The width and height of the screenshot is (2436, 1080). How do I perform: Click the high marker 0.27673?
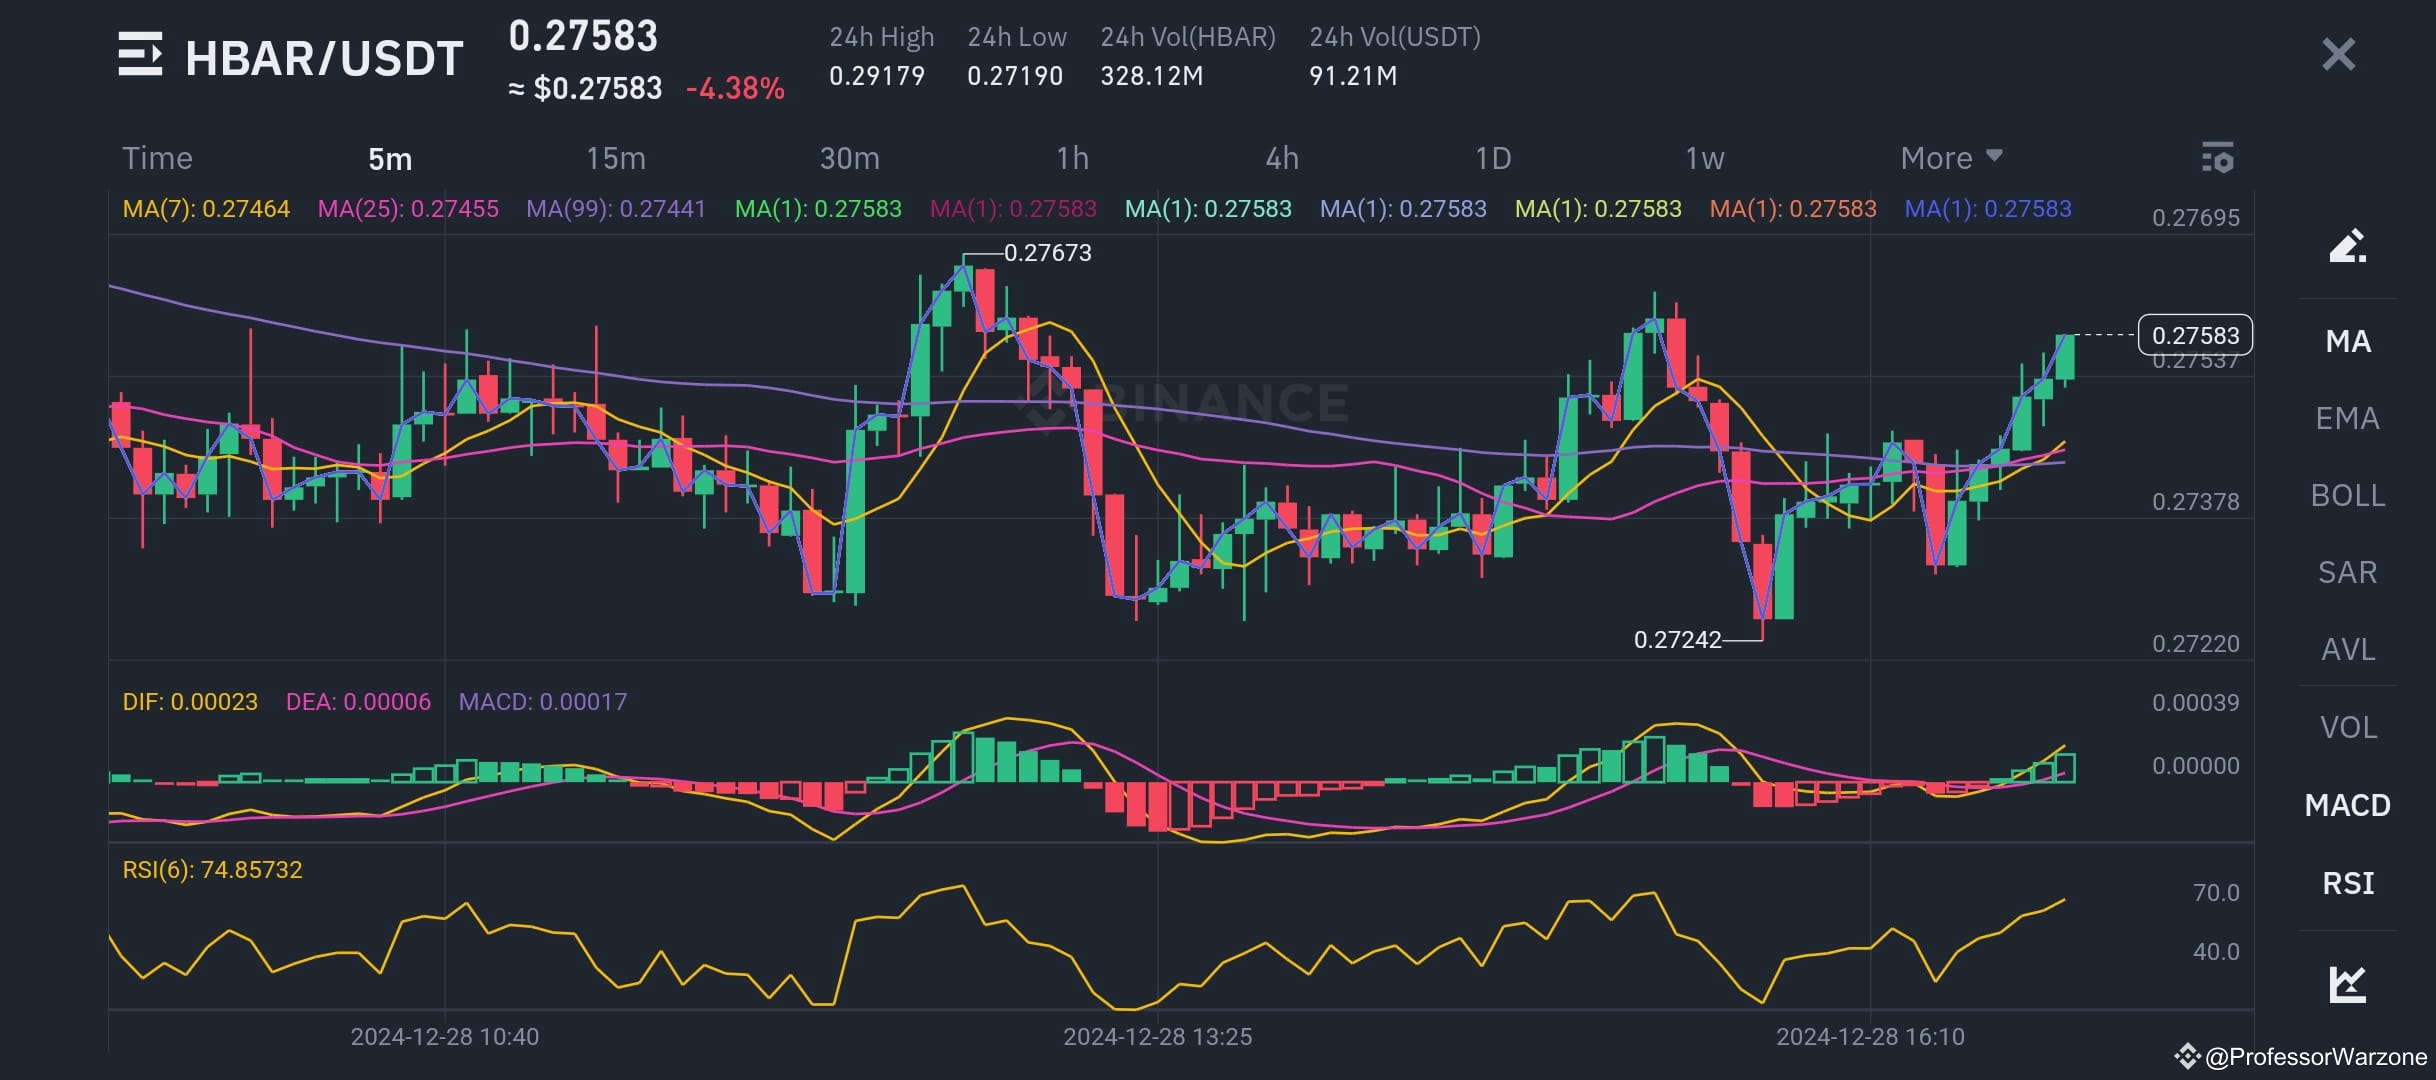1047,253
